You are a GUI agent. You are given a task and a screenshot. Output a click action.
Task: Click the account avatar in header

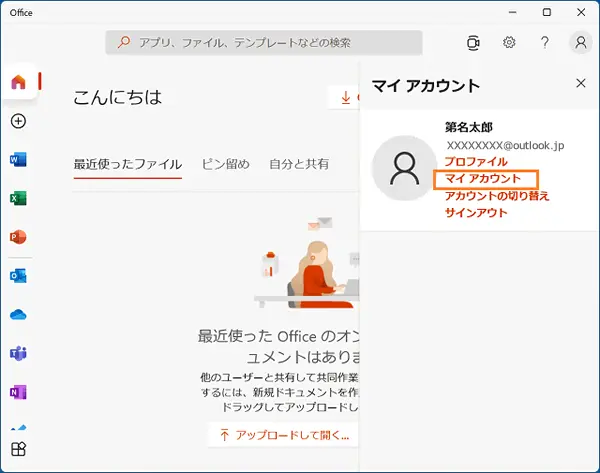[x=580, y=42]
